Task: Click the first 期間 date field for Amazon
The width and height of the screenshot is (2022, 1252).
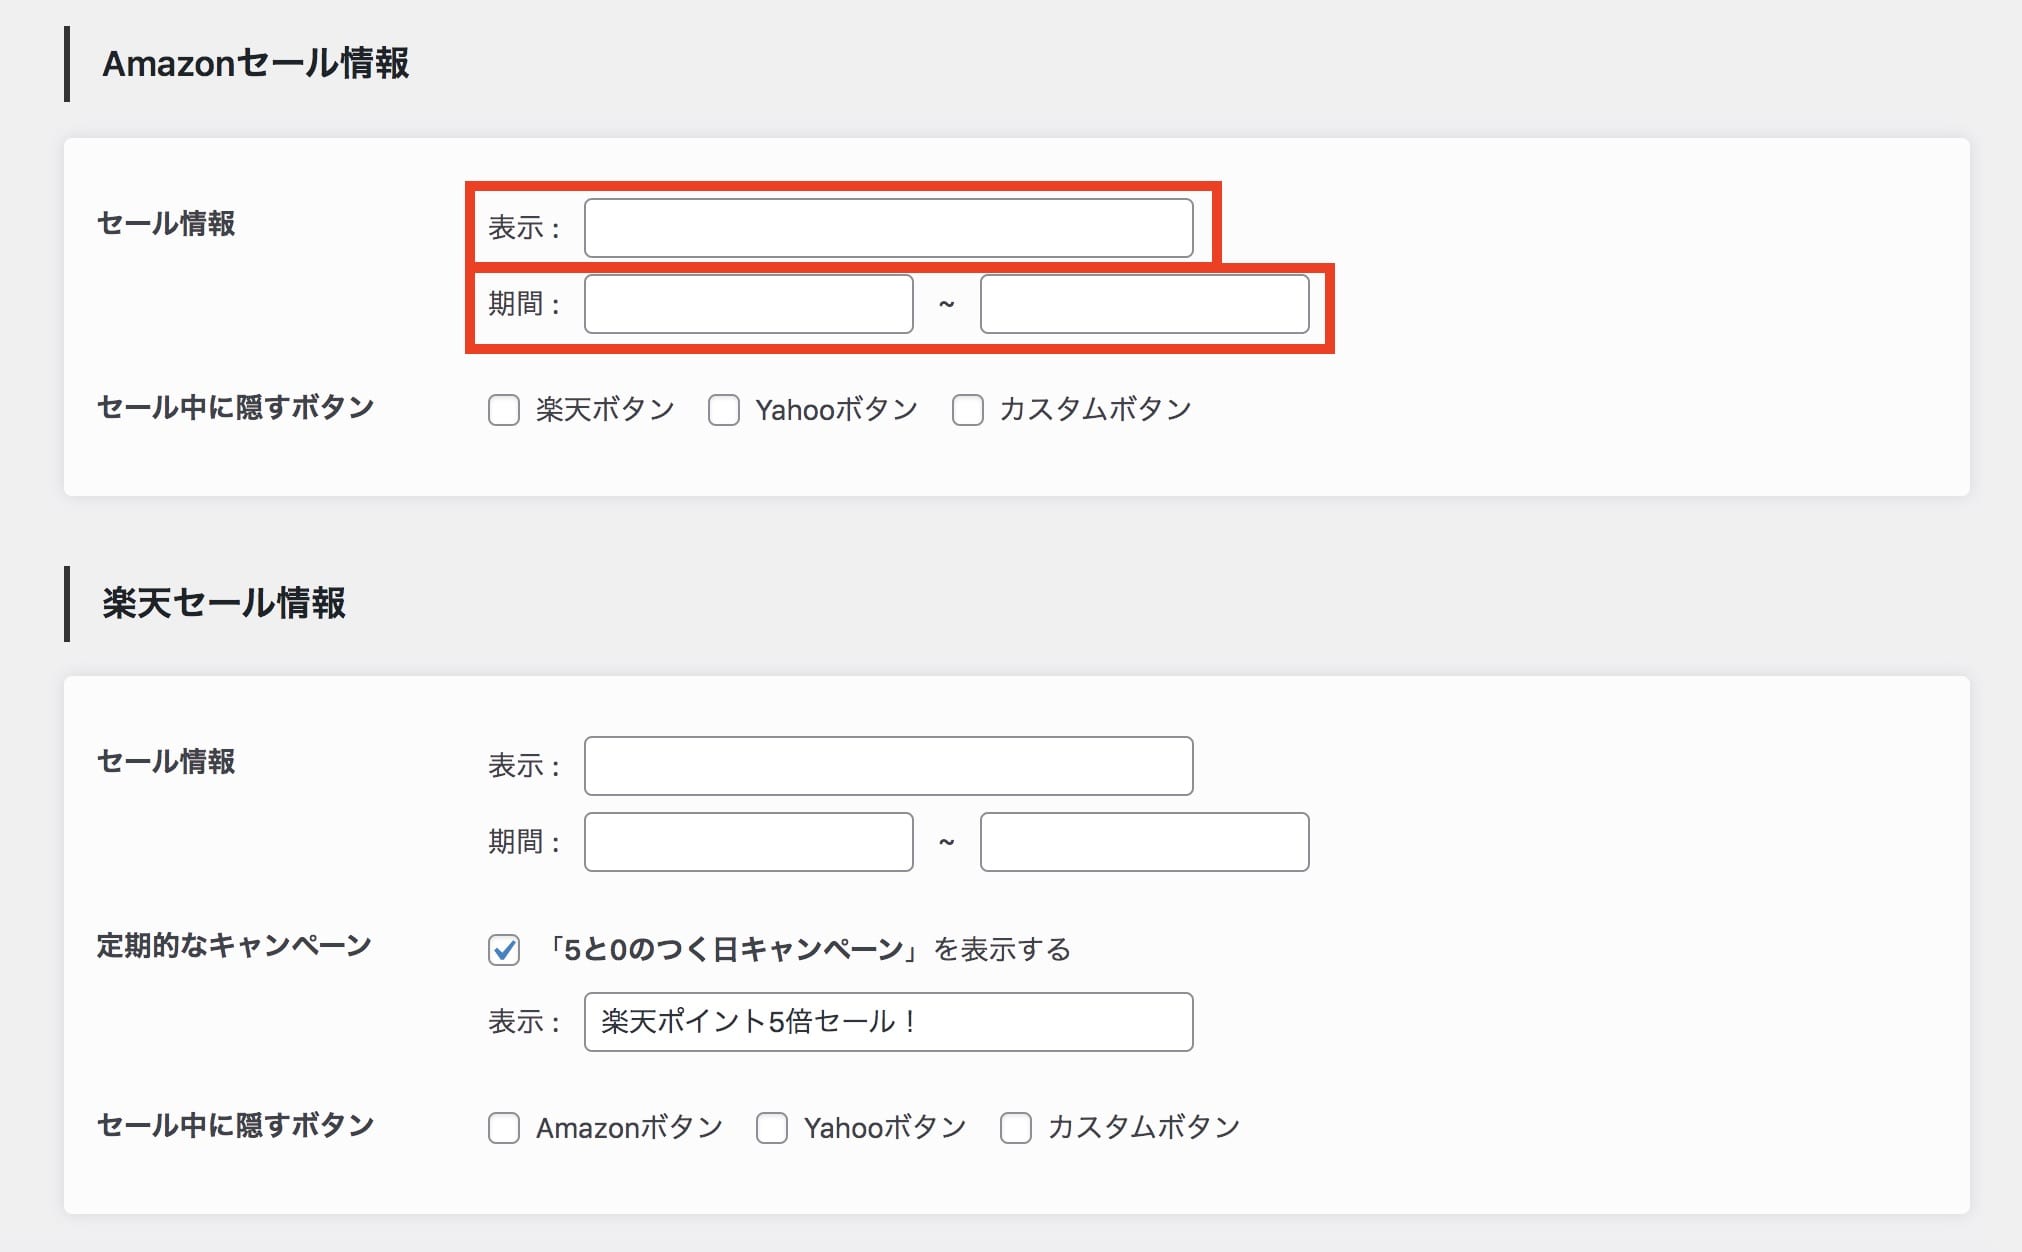Action: [x=747, y=304]
